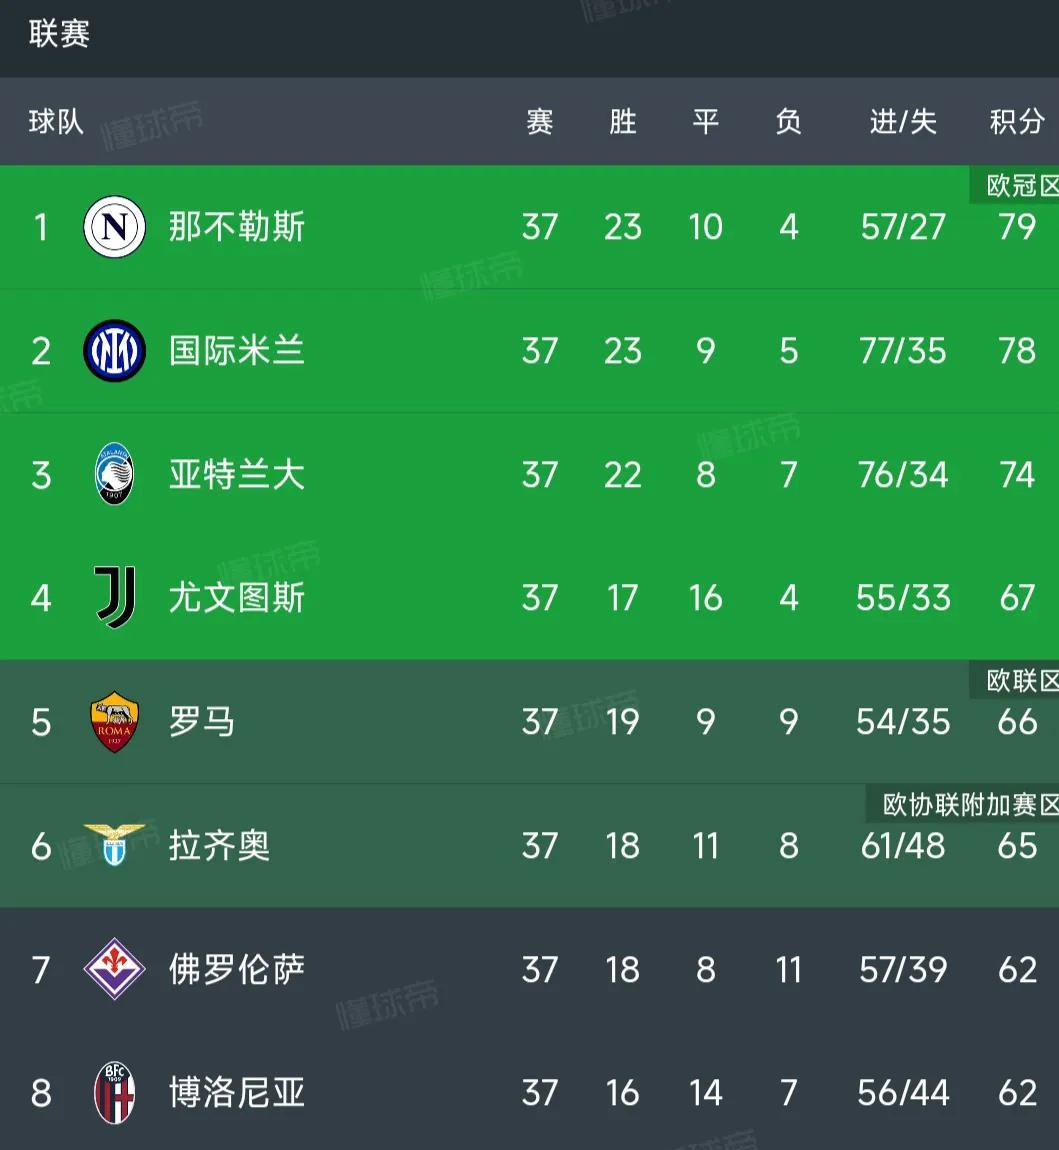The width and height of the screenshot is (1059, 1150).
Task: Open the Inter Milan club logo
Action: 114,351
